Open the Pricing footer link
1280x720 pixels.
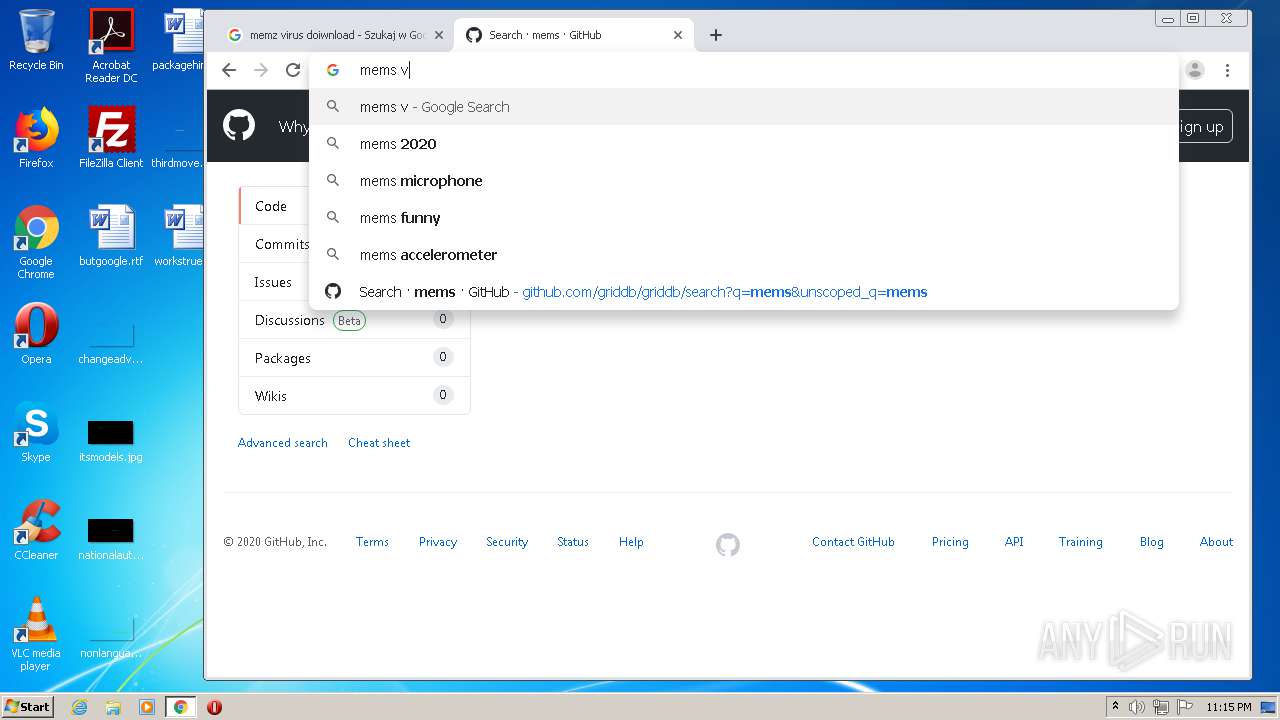(950, 542)
